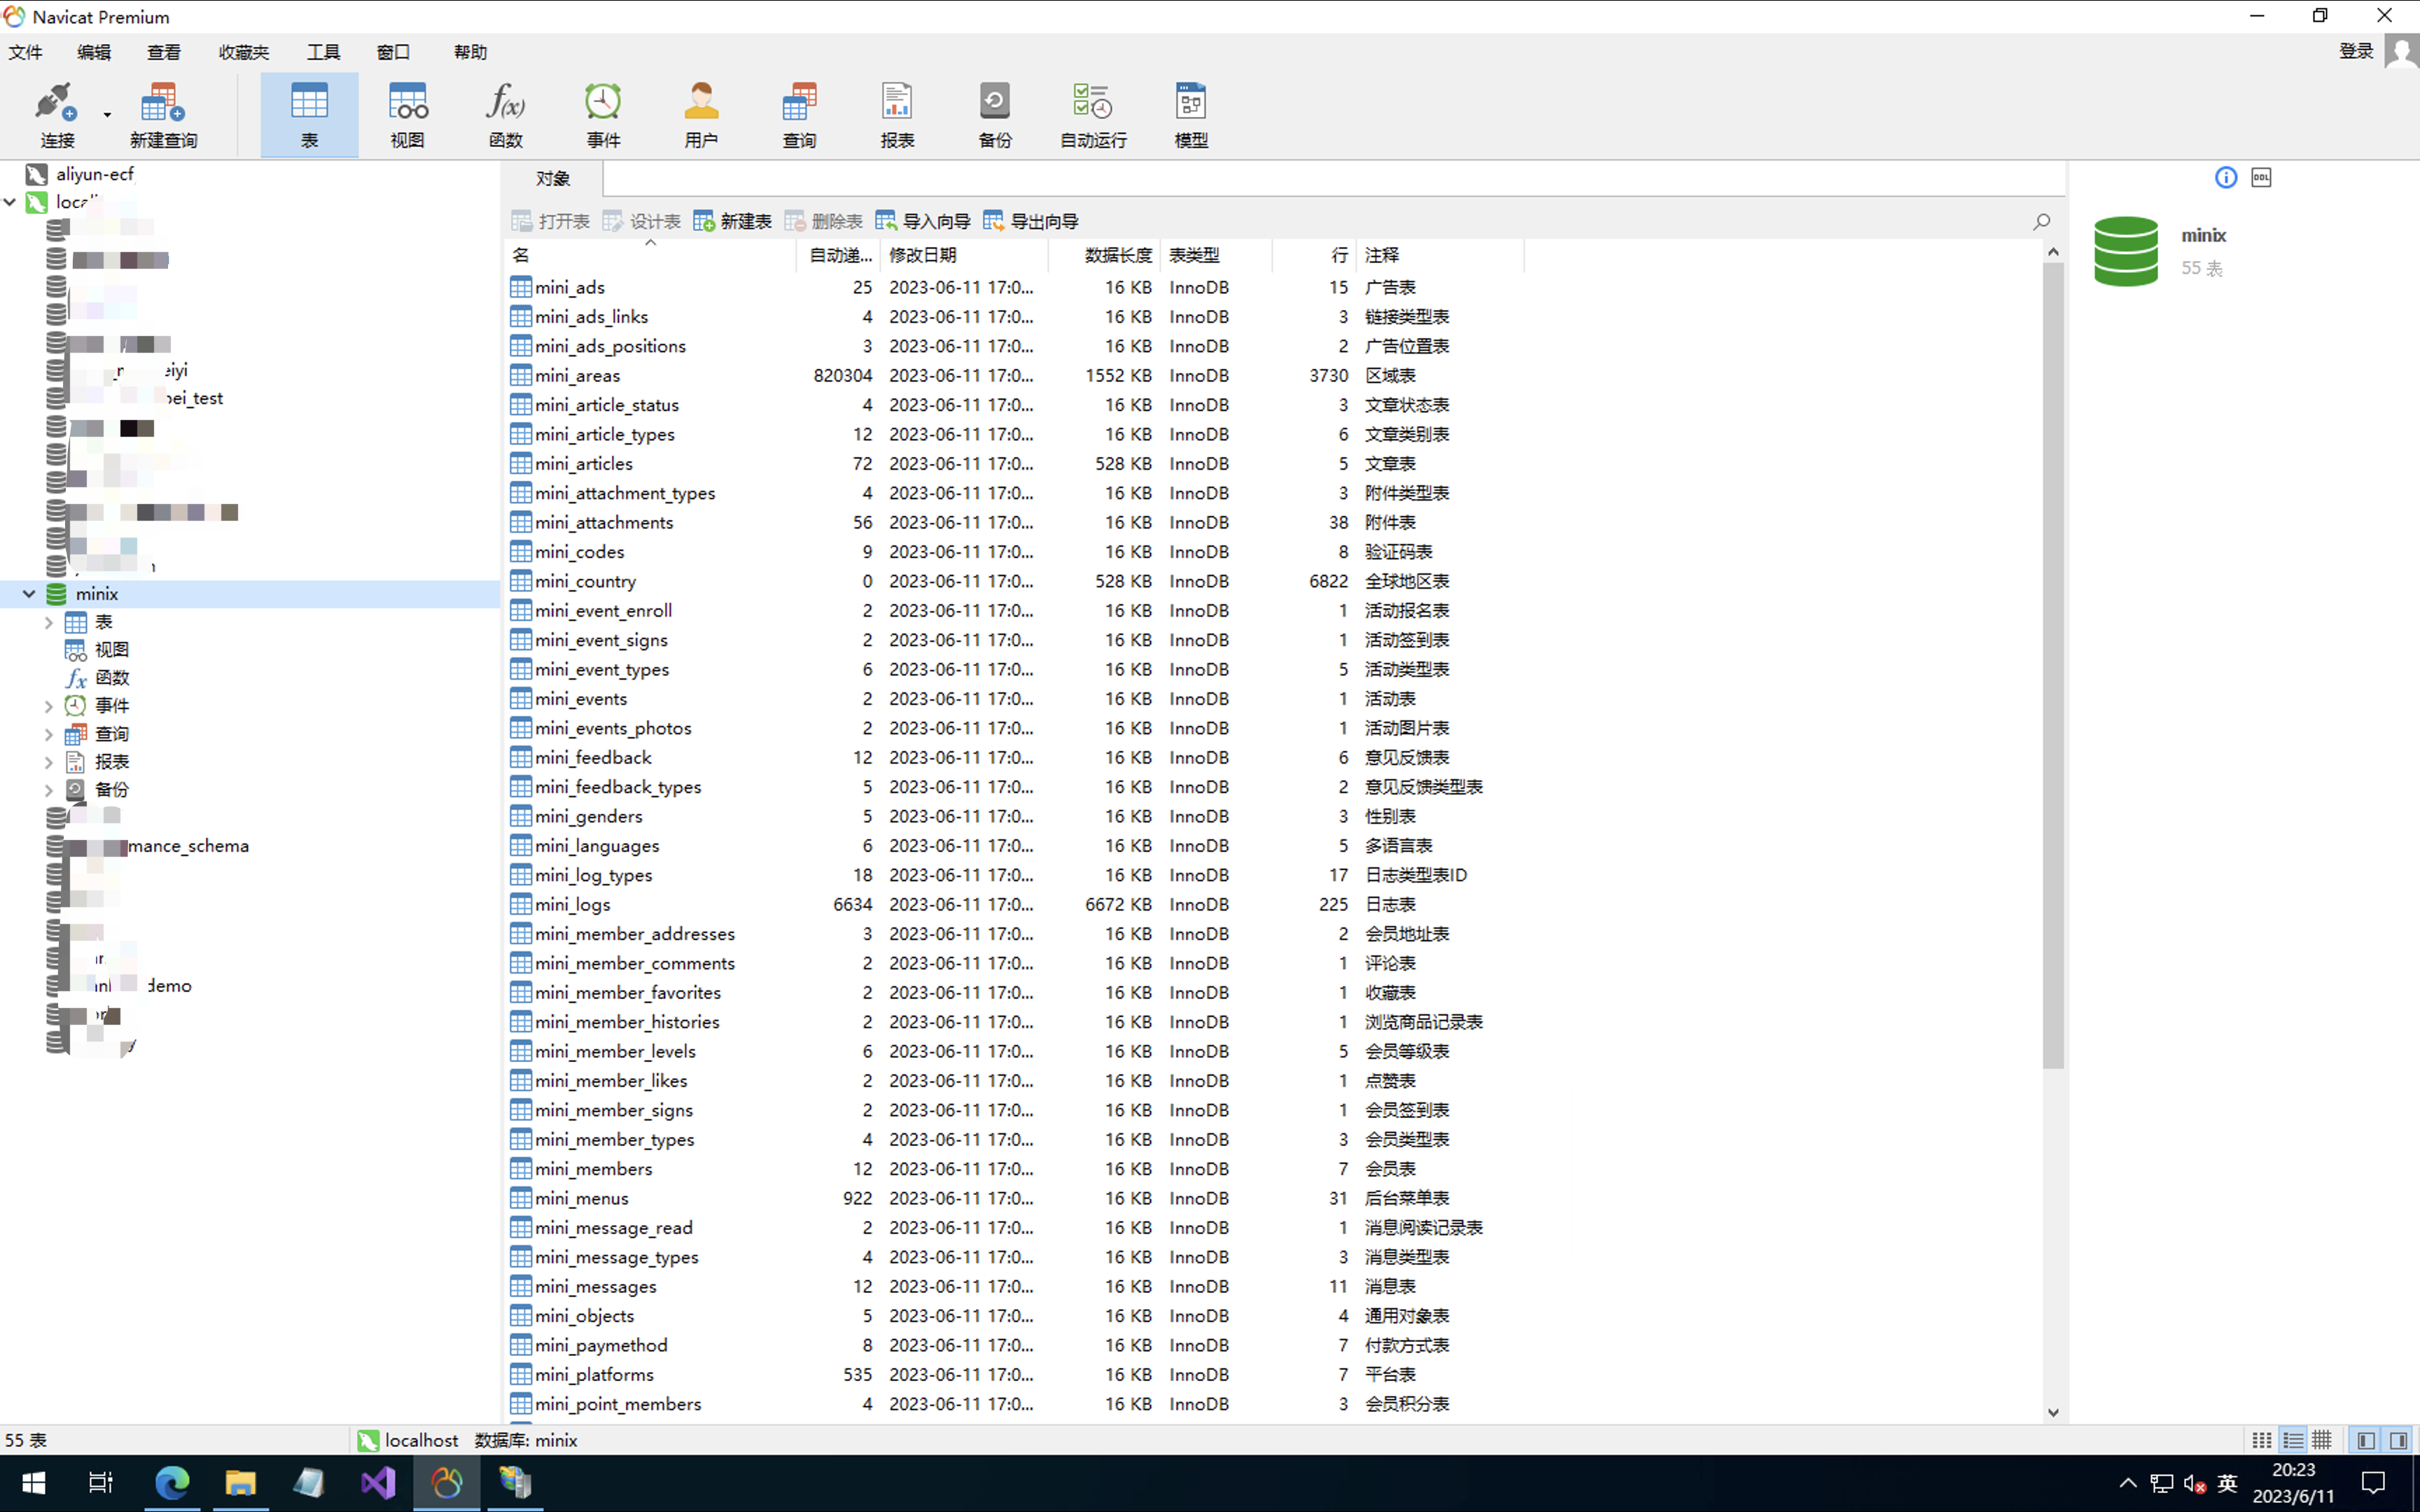The height and width of the screenshot is (1512, 2420).
Task: Switch to detail list view mode
Action: coord(2293,1440)
